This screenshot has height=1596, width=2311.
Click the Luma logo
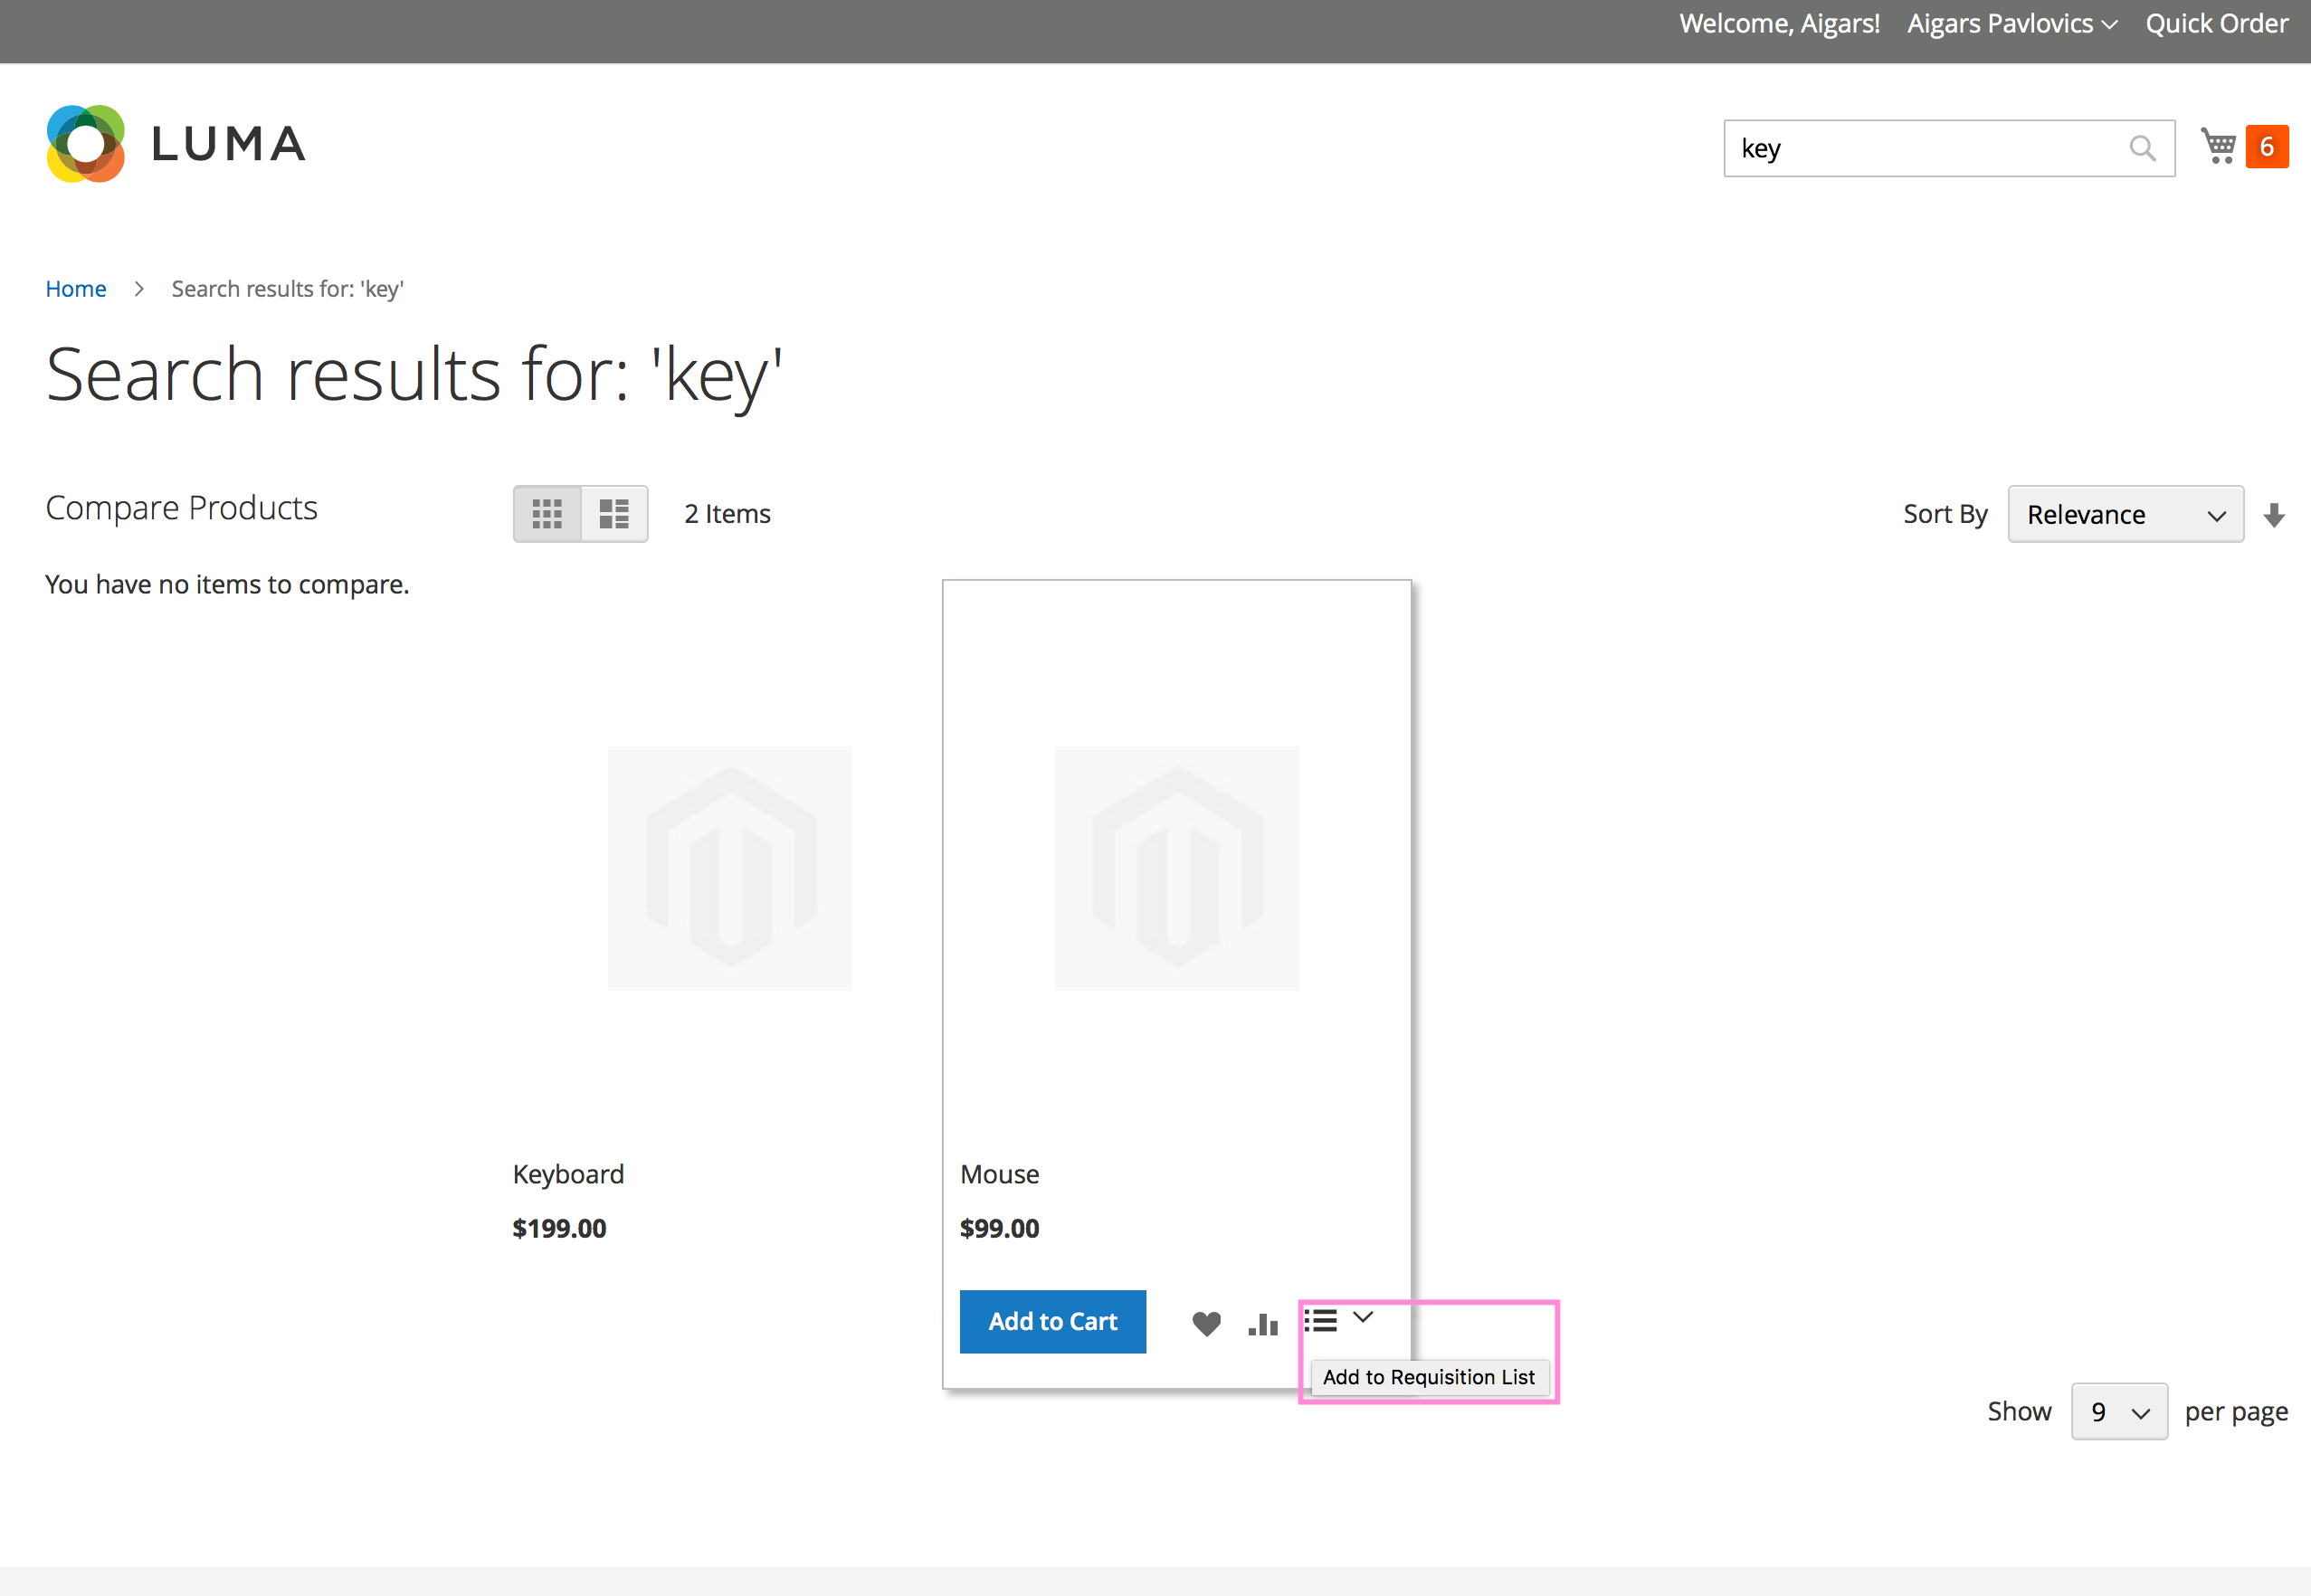[176, 144]
